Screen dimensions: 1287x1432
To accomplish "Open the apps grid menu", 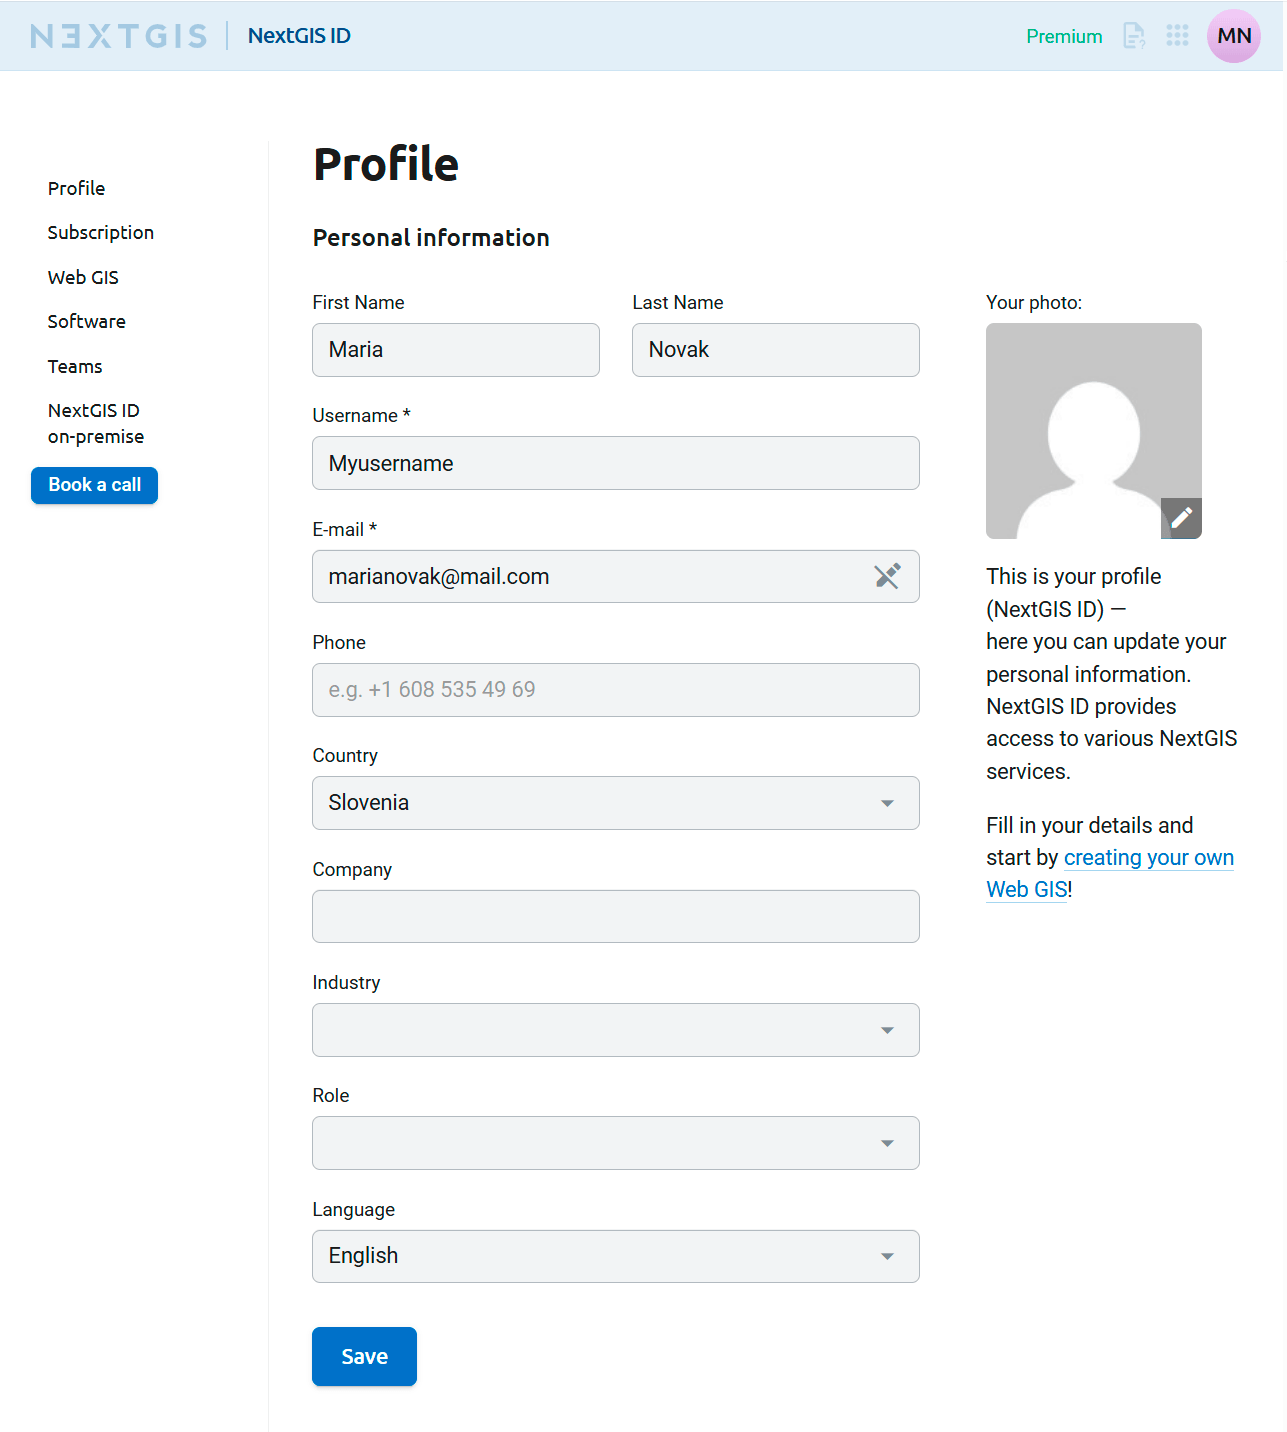I will [x=1177, y=36].
